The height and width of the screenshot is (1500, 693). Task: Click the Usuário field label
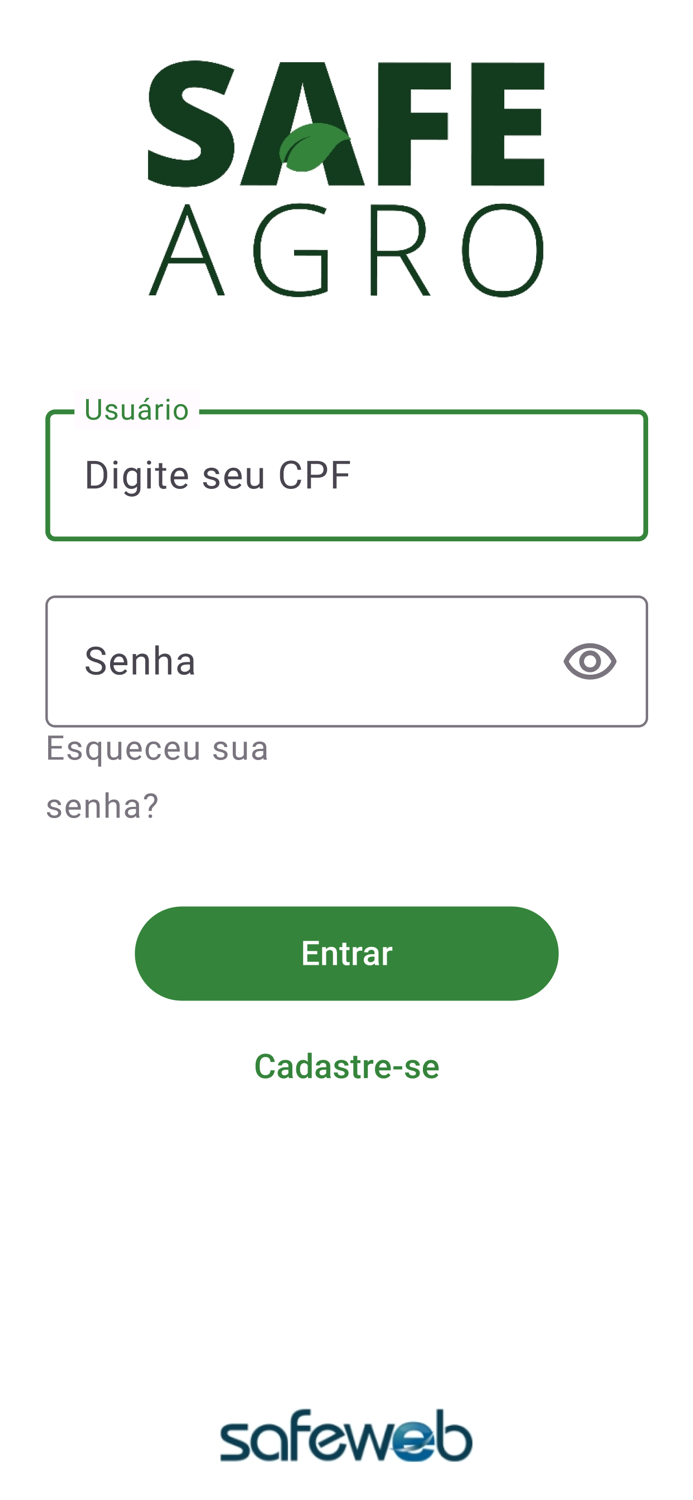pyautogui.click(x=137, y=408)
